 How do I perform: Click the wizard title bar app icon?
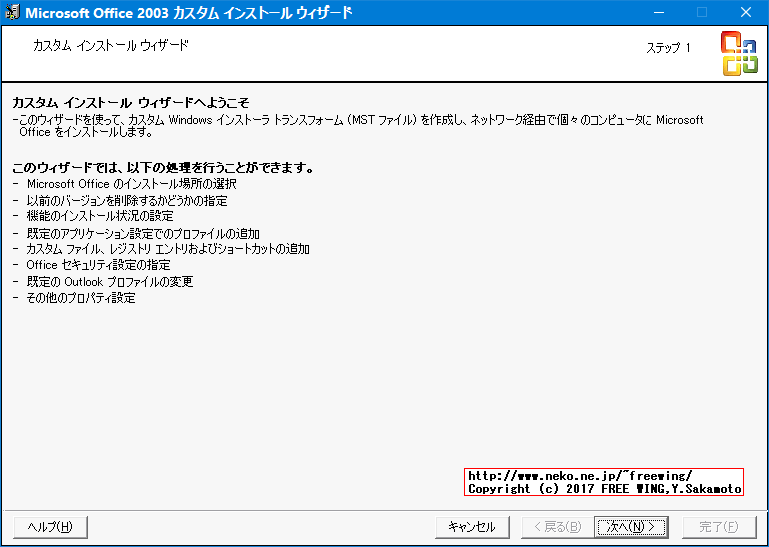click(12, 12)
